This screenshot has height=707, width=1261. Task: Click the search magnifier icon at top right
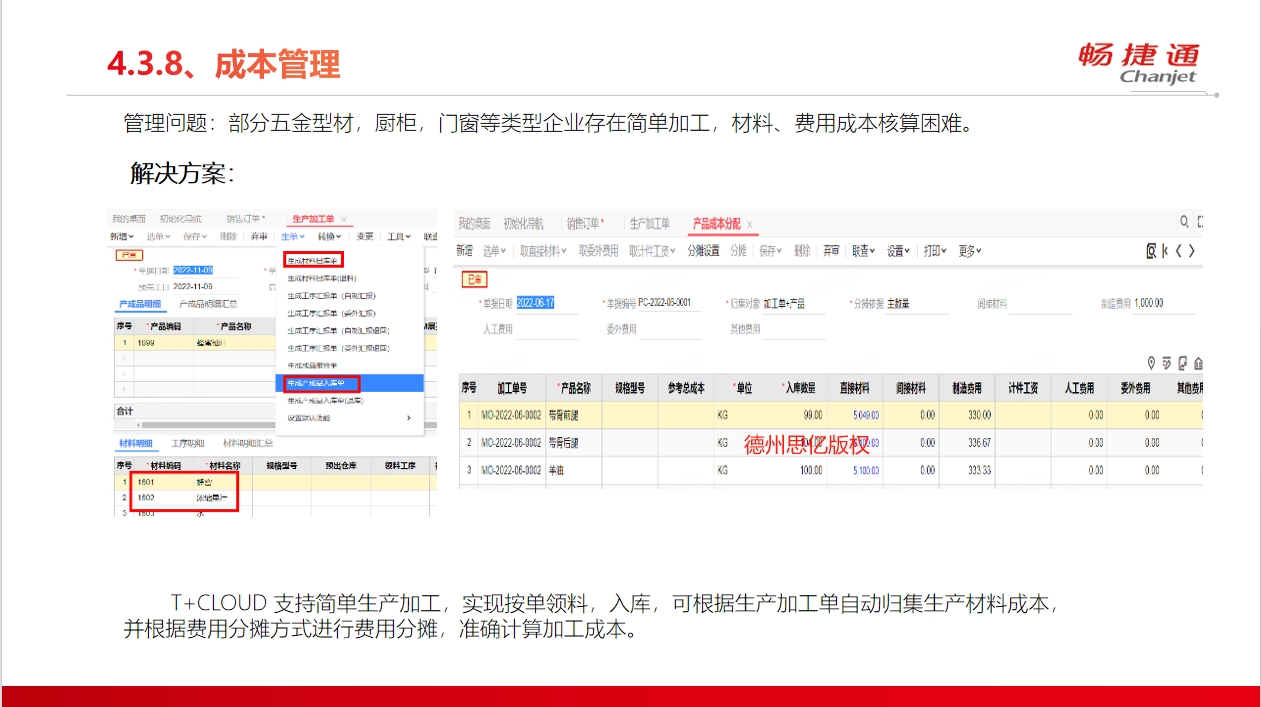(1184, 222)
